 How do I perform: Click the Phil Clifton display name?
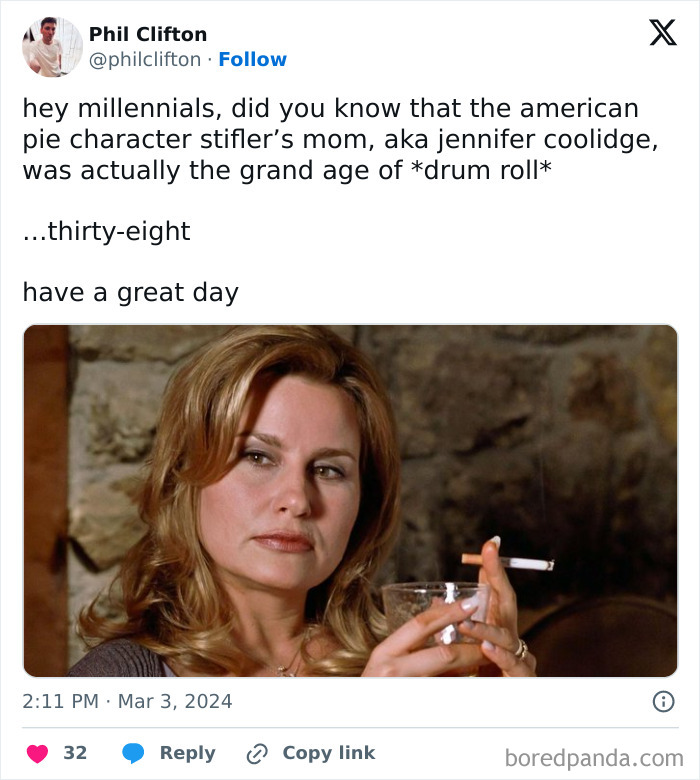tap(148, 34)
